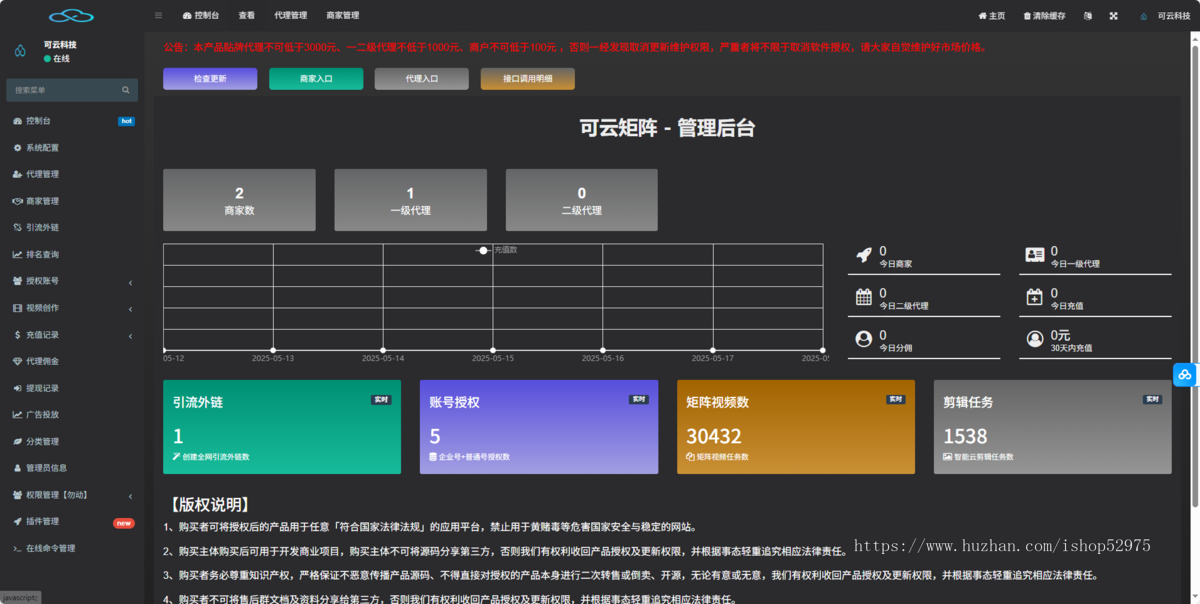Viewport: 1200px width, 604px height.
Task: Click the hot badge next to 控制台
Action: tap(126, 121)
